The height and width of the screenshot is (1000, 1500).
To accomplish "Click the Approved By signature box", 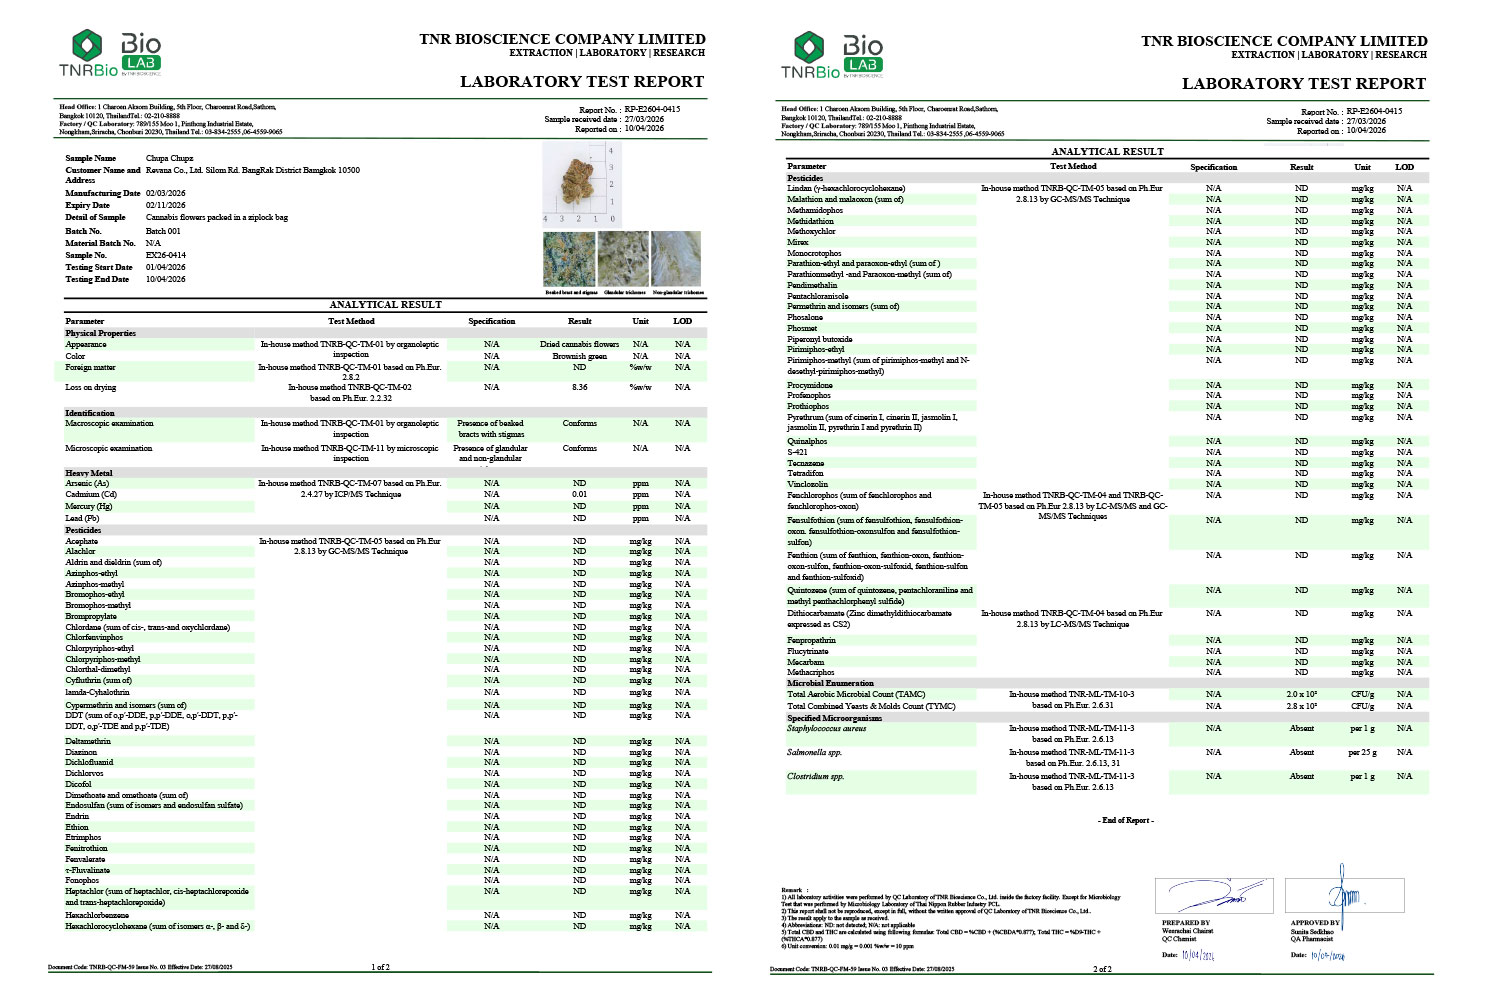I will [x=1346, y=895].
